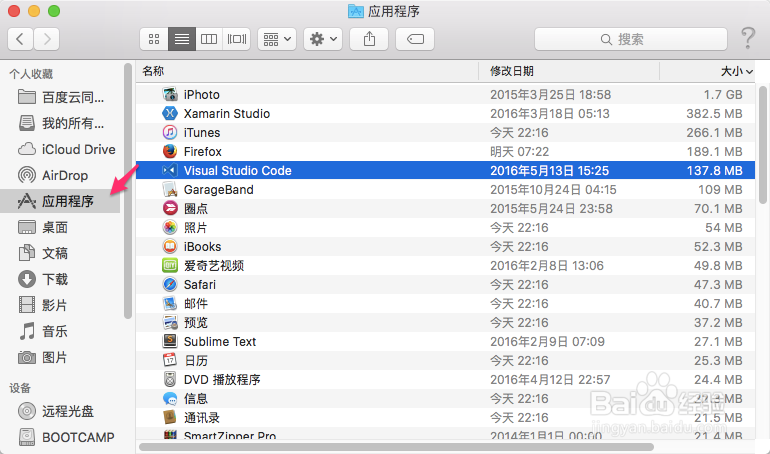Image resolution: width=770 pixels, height=454 pixels.
Task: Switch to Cover Flow view
Action: click(x=237, y=39)
